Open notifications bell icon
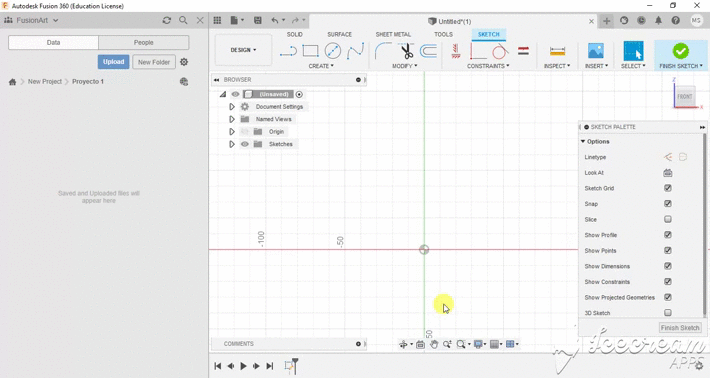 tap(658, 20)
